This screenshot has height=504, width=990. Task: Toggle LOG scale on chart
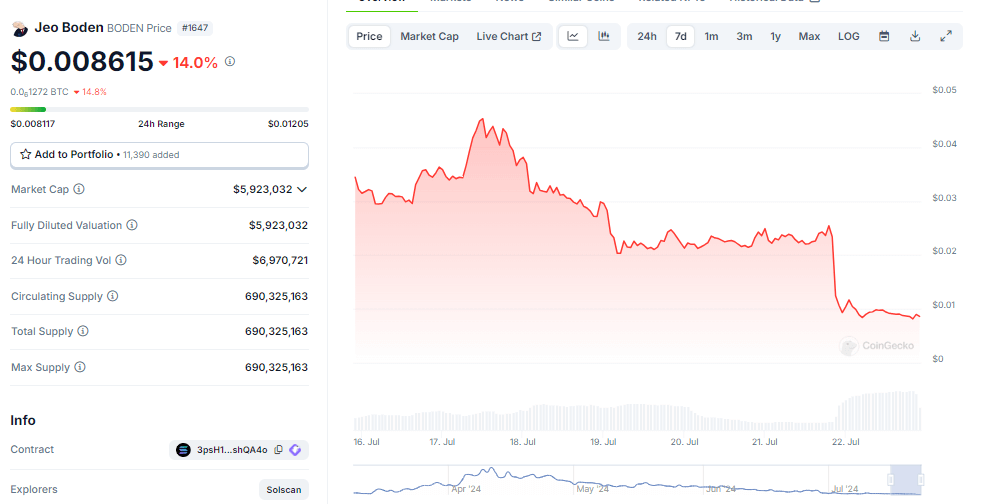click(848, 37)
